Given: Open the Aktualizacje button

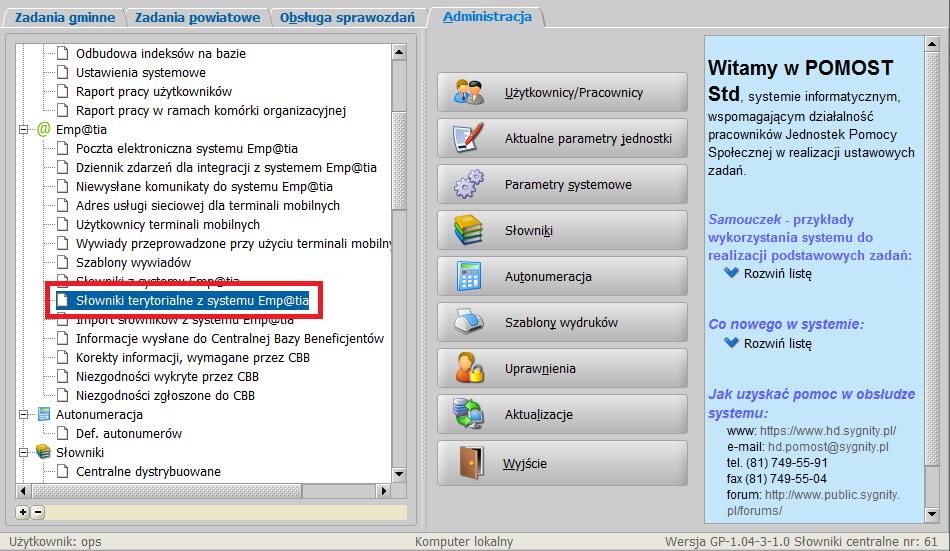Looking at the screenshot, I should (562, 415).
